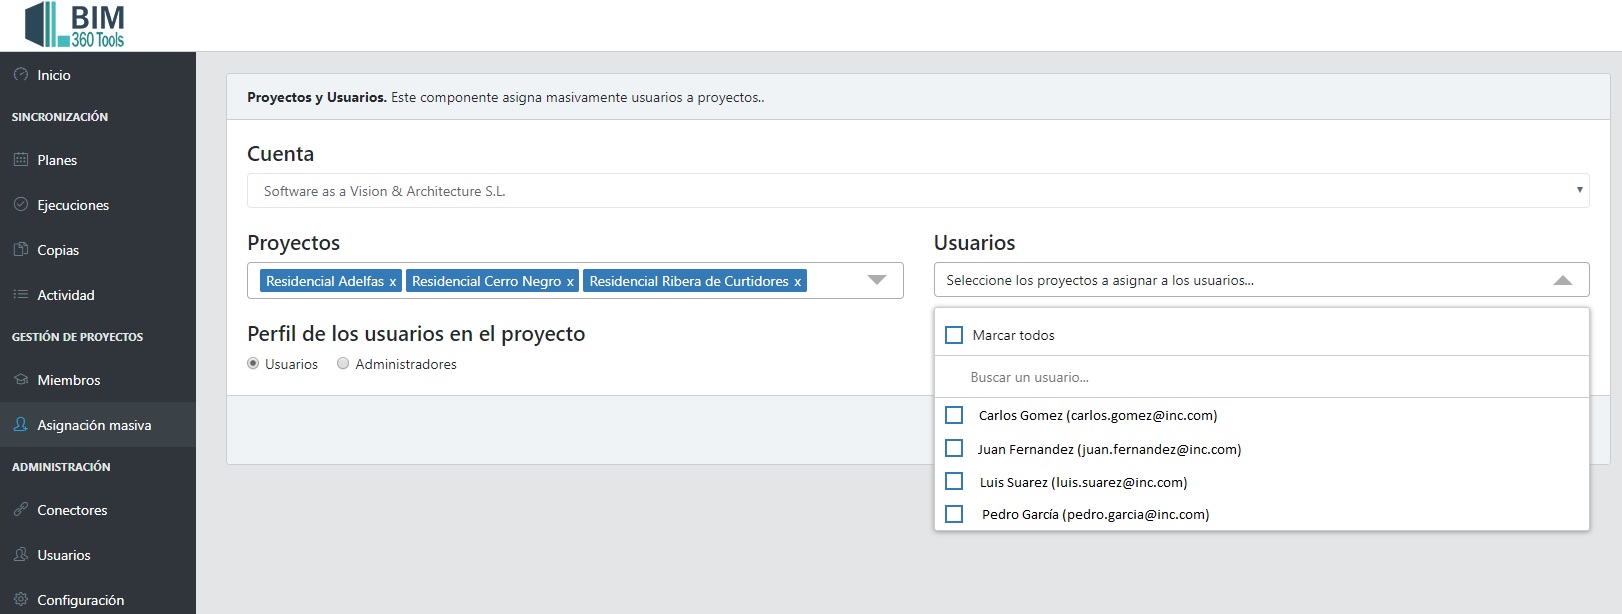Check the Marcar todos checkbox
This screenshot has height=614, width=1622.
[x=954, y=335]
